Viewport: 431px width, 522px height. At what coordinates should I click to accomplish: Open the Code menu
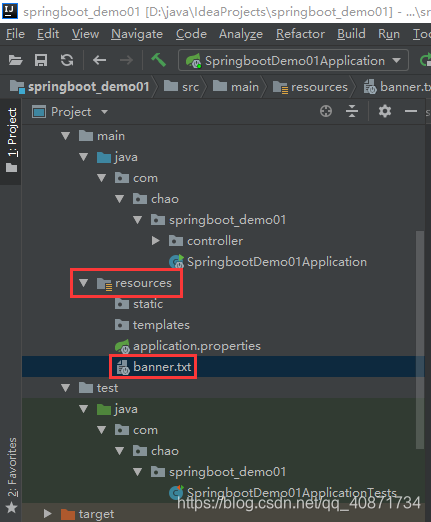click(x=191, y=34)
